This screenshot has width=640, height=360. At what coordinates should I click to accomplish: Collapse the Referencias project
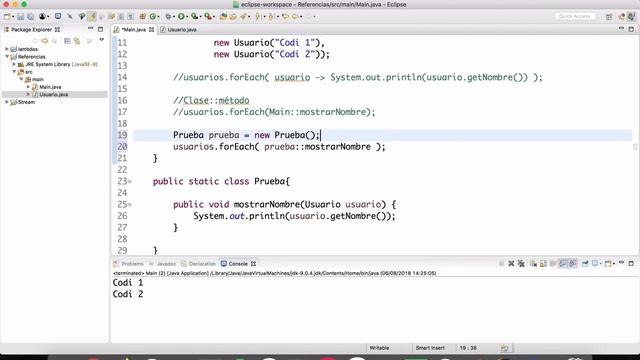click(7, 56)
